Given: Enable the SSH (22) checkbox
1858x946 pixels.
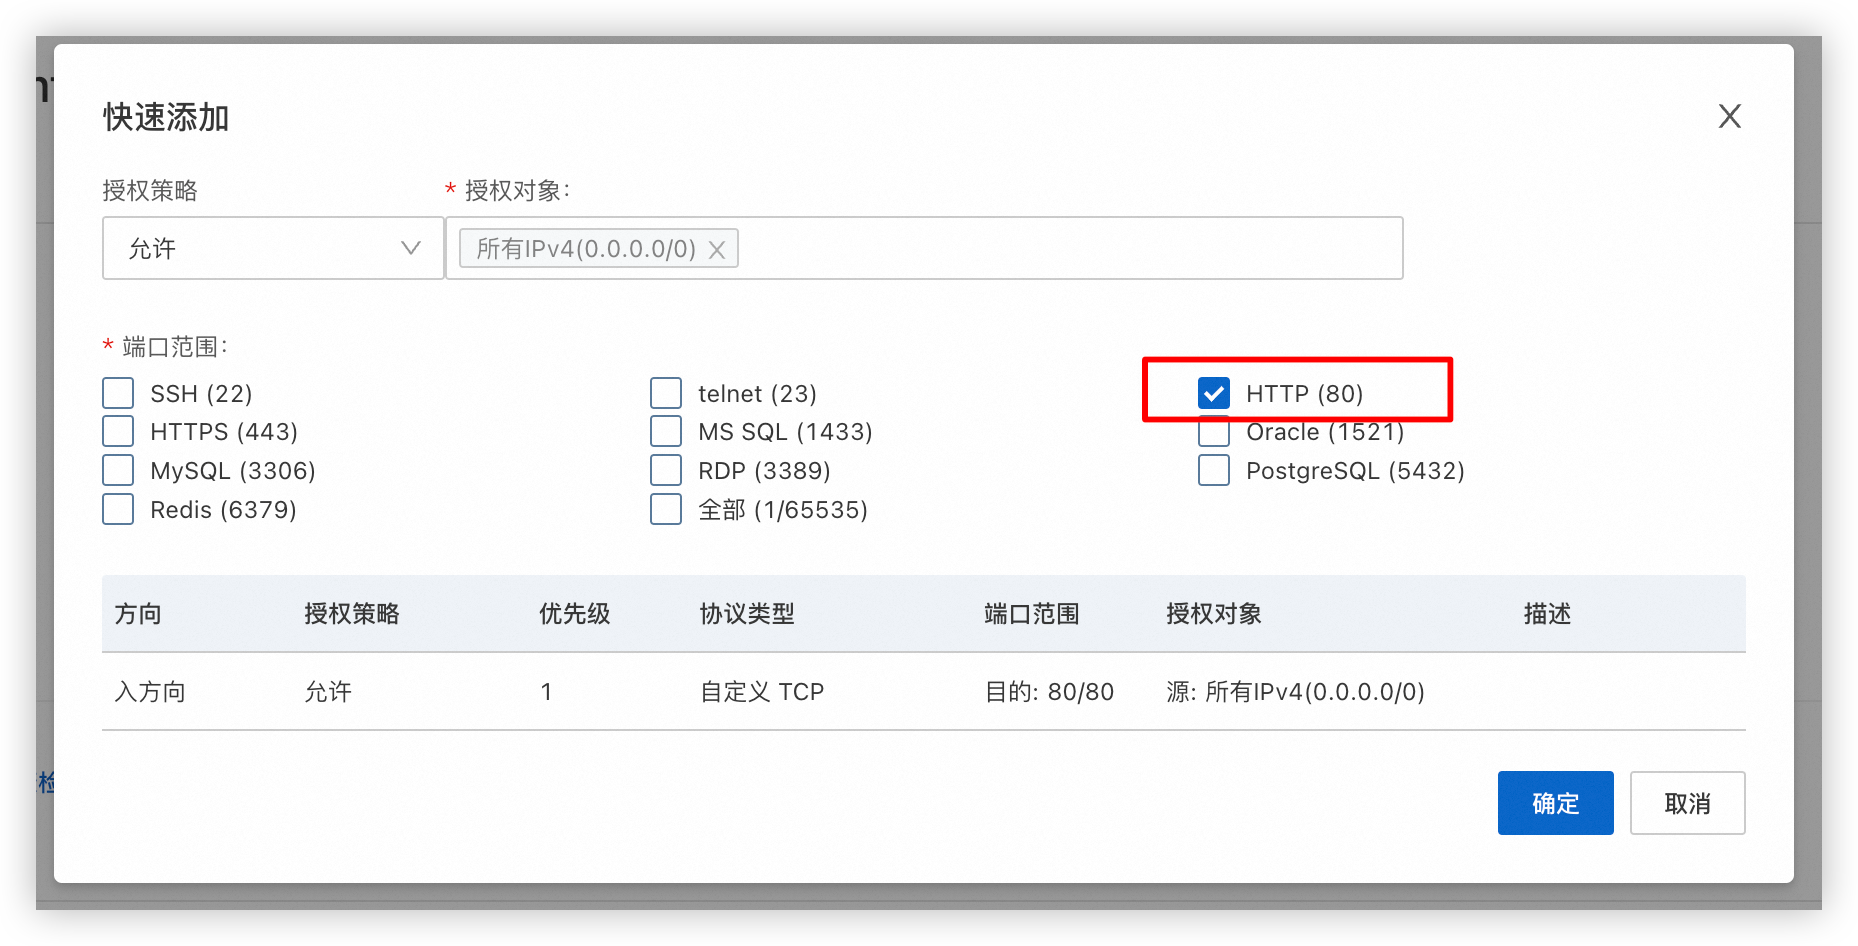Looking at the screenshot, I should [x=118, y=393].
